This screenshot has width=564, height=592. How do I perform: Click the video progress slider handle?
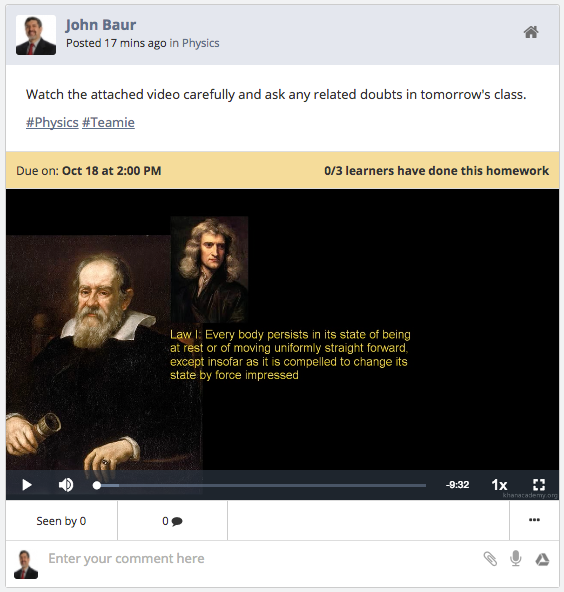[x=97, y=486]
